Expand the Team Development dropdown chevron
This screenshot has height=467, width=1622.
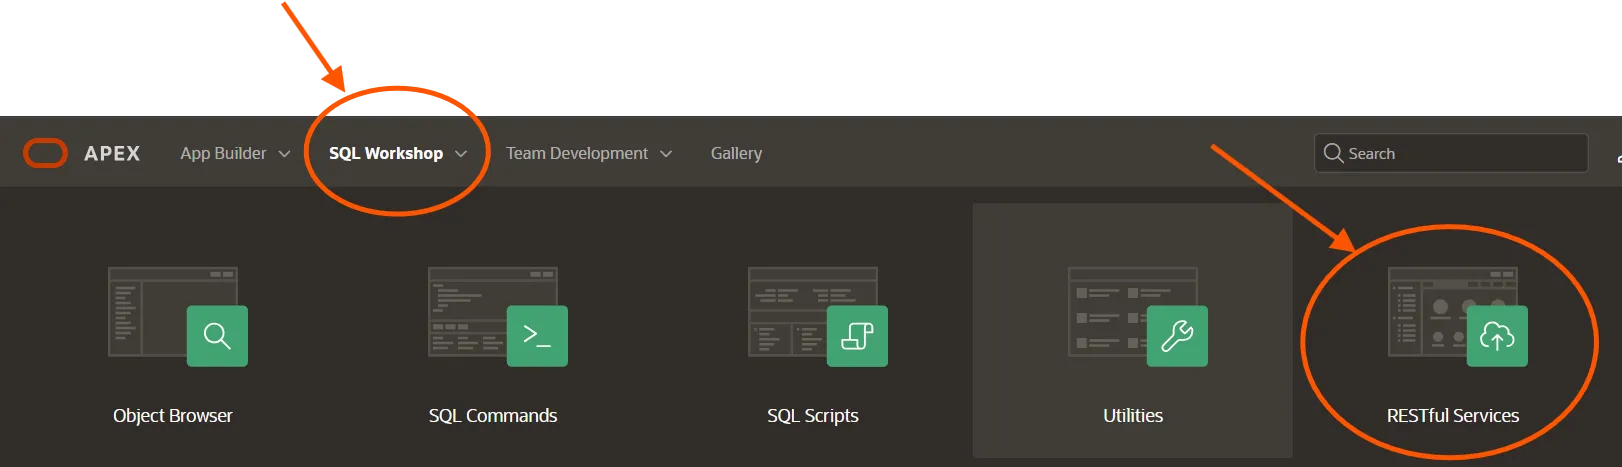(666, 154)
